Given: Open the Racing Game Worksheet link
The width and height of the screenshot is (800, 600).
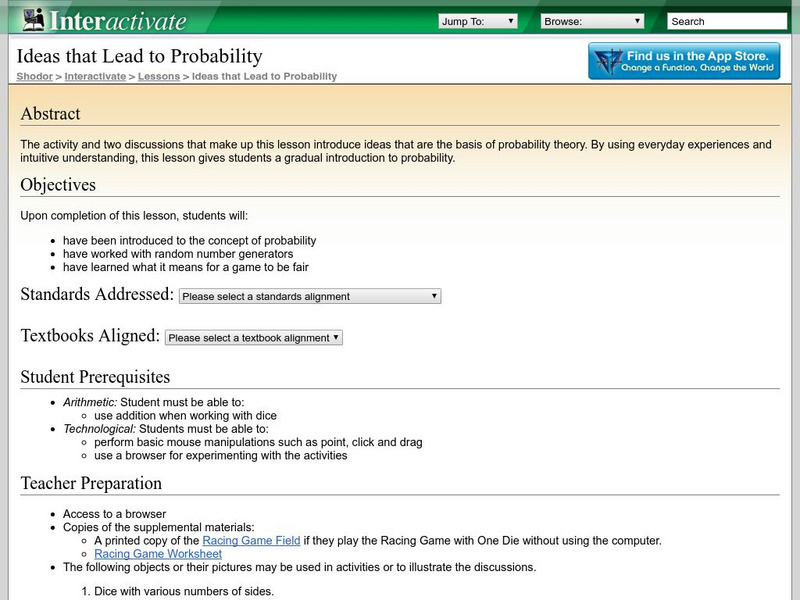Looking at the screenshot, I should pos(158,554).
